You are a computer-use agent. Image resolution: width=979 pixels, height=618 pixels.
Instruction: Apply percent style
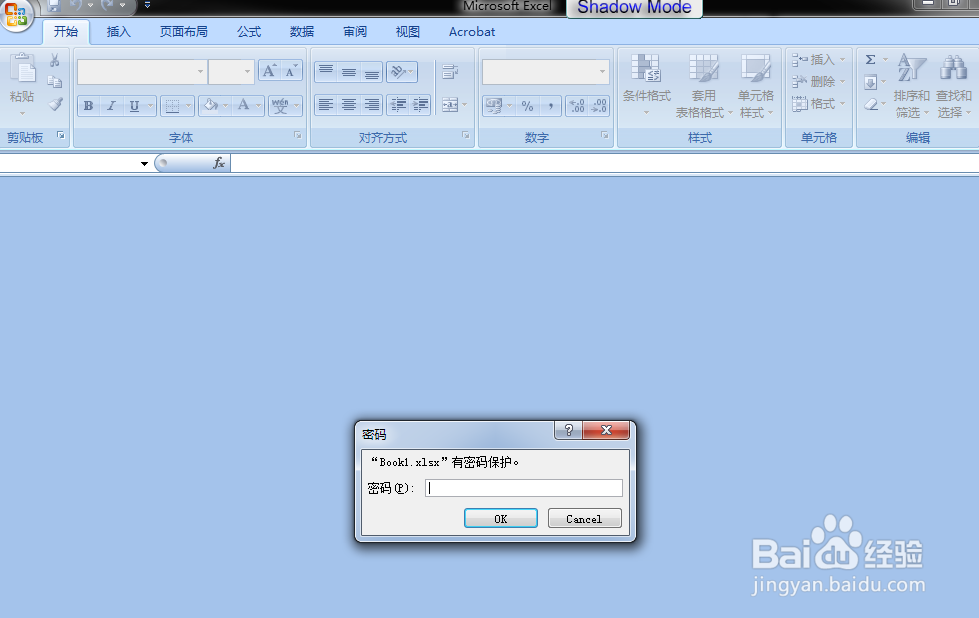coord(528,105)
